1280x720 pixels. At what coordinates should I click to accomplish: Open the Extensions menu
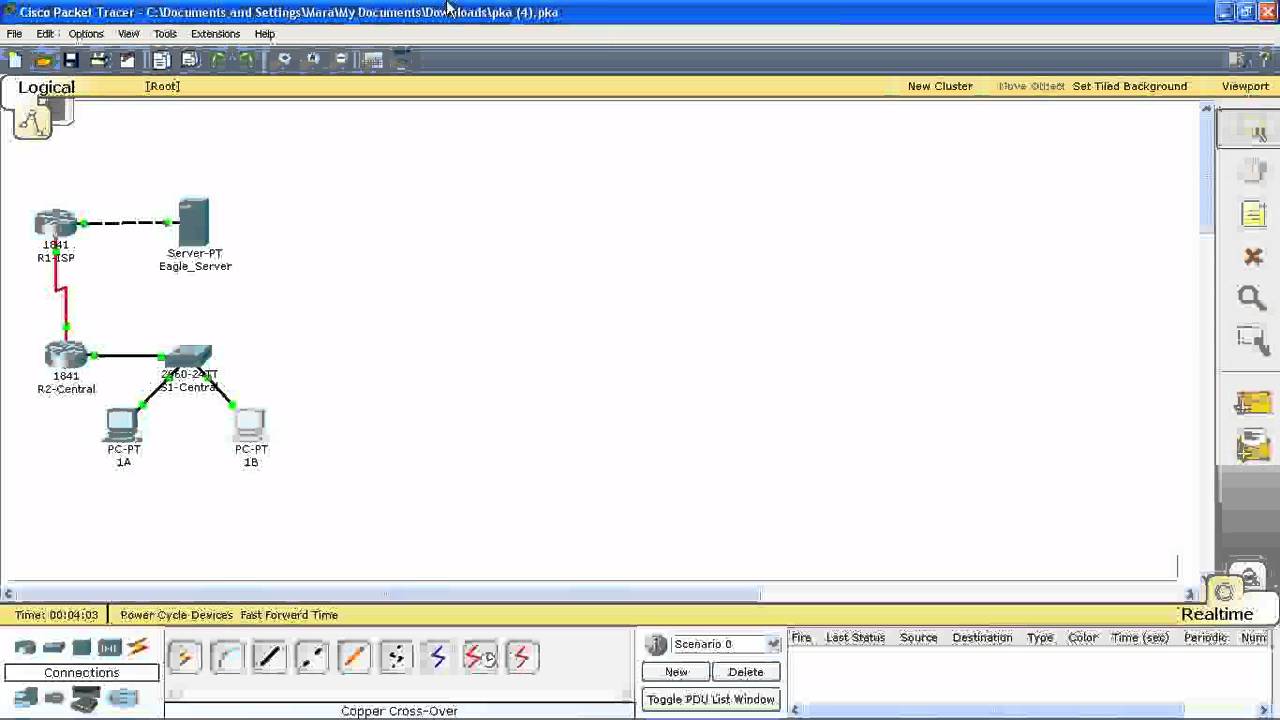click(x=215, y=34)
